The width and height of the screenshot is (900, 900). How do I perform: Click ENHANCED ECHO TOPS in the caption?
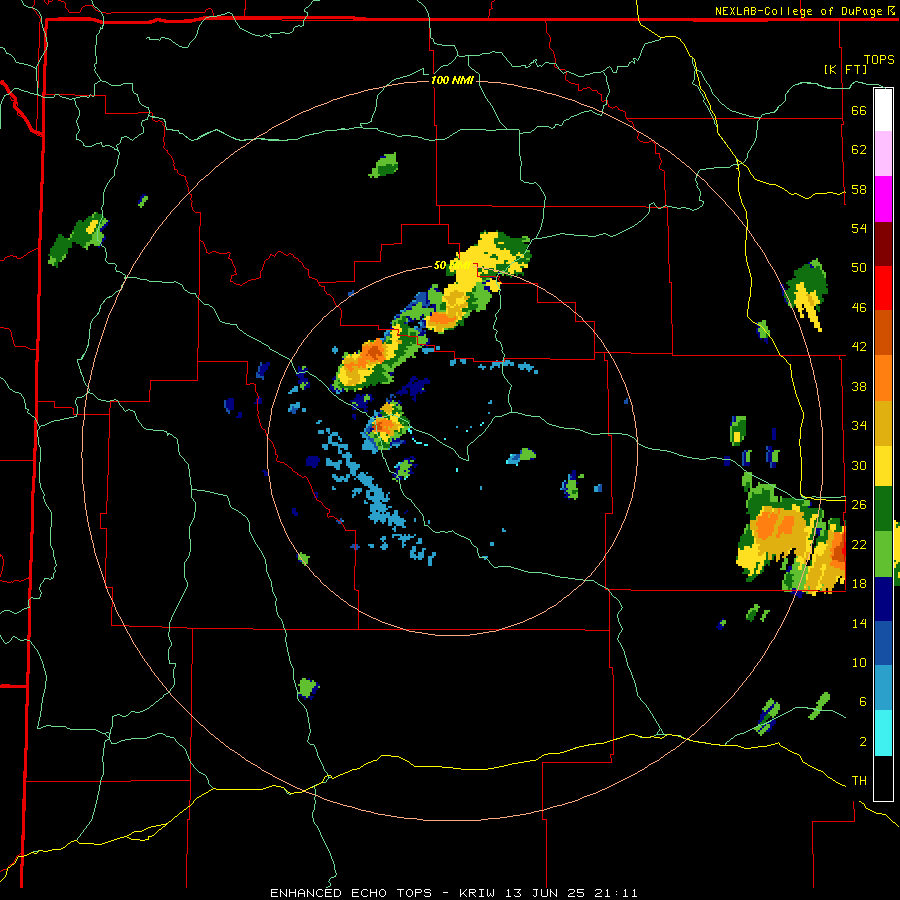coord(350,893)
